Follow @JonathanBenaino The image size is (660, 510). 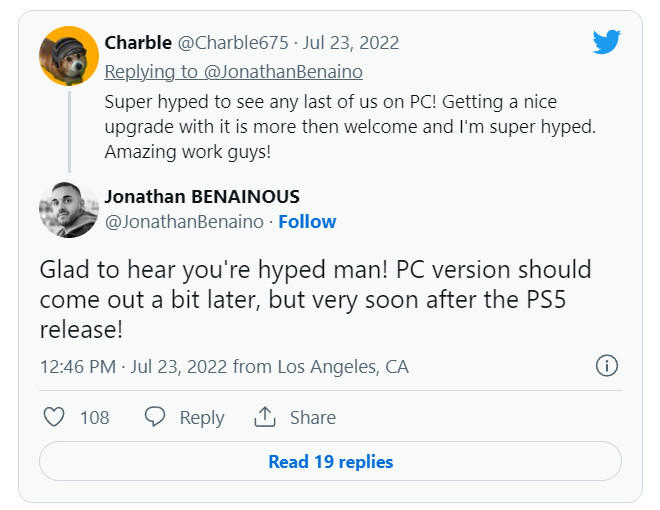coord(307,221)
